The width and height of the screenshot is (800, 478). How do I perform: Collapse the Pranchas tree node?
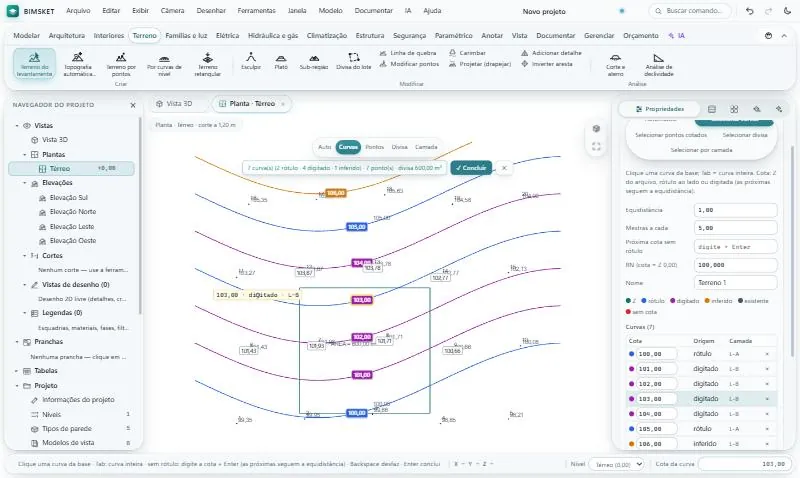[x=17, y=342]
